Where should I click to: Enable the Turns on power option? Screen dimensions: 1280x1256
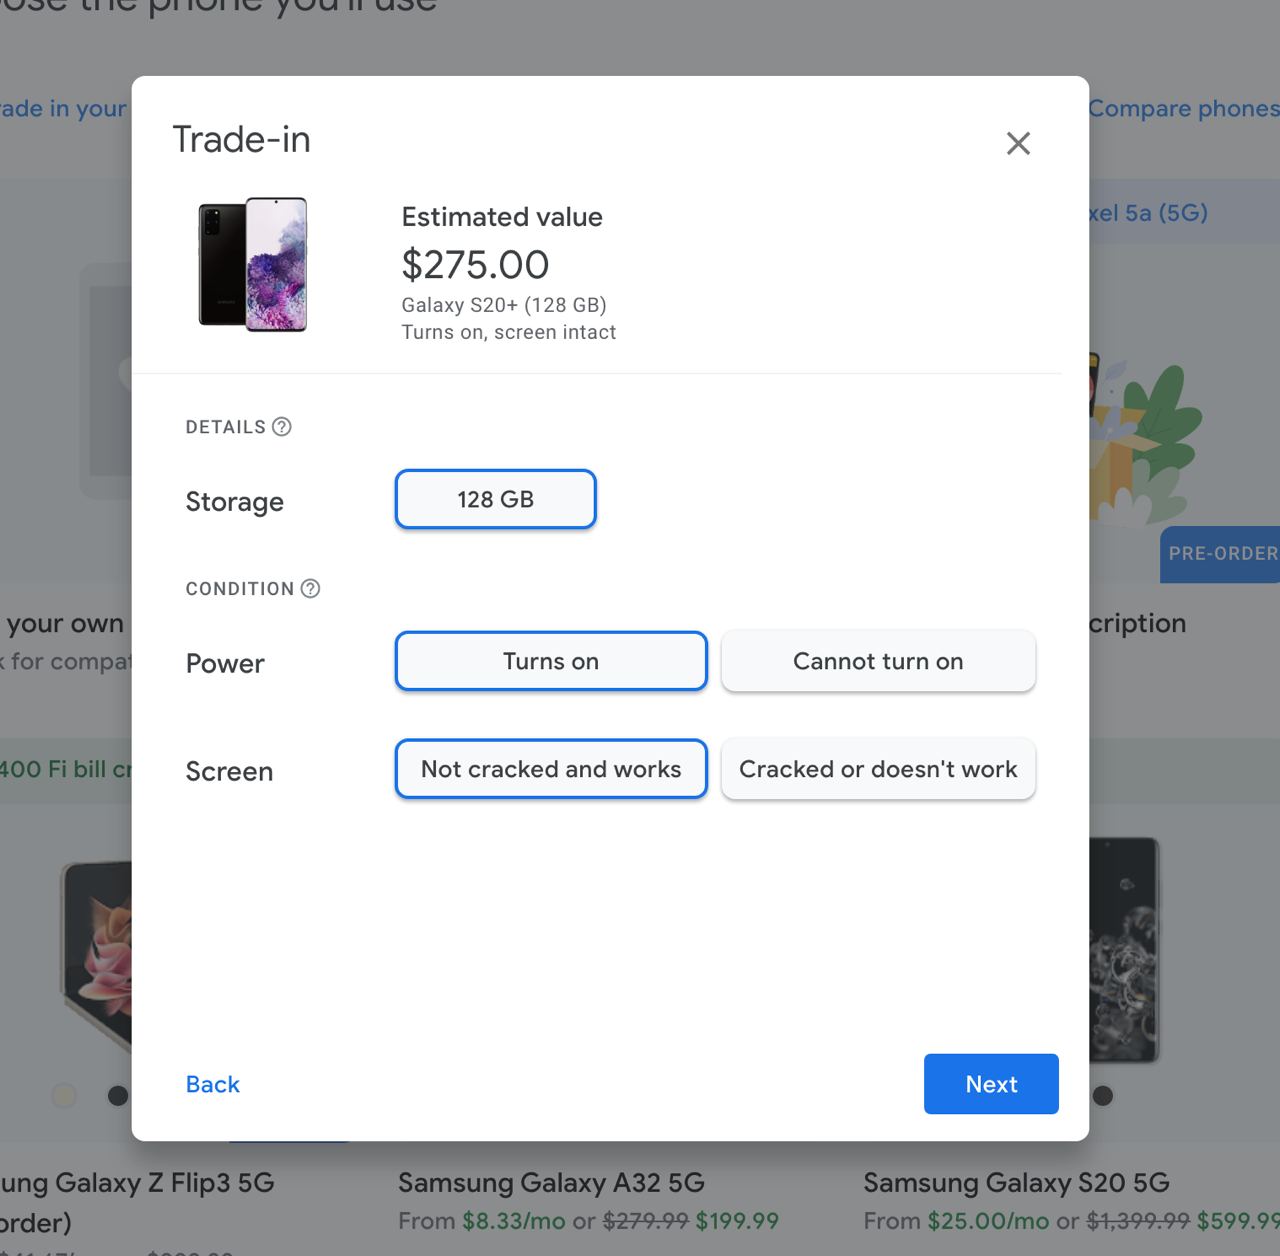coord(550,661)
